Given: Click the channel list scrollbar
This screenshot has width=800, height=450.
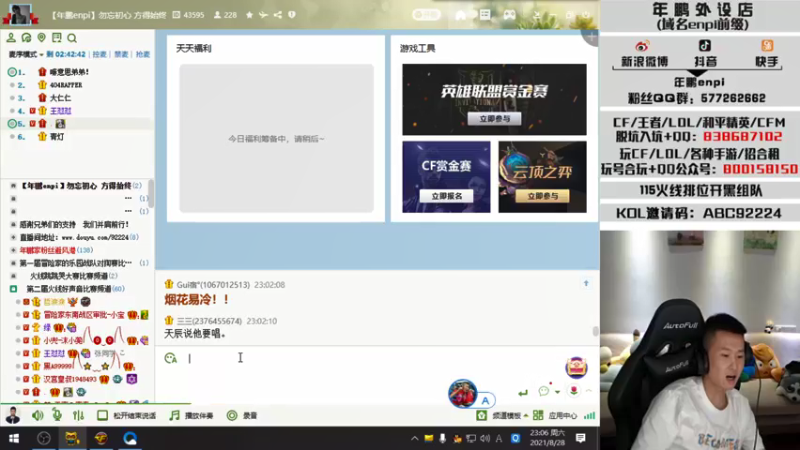Looking at the screenshot, I should (x=152, y=193).
